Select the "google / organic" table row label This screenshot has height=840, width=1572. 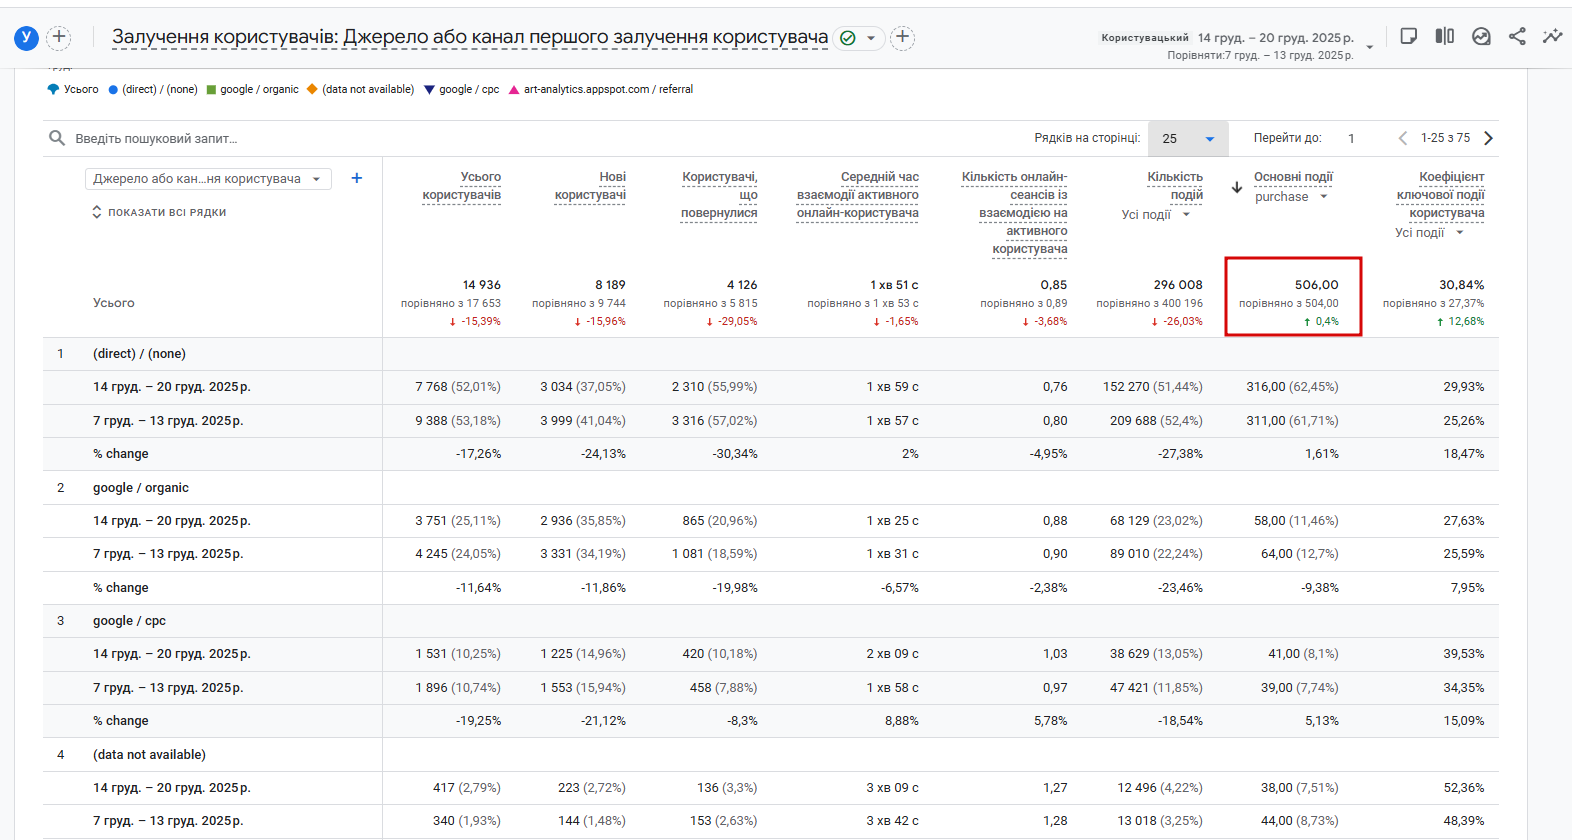[141, 488]
